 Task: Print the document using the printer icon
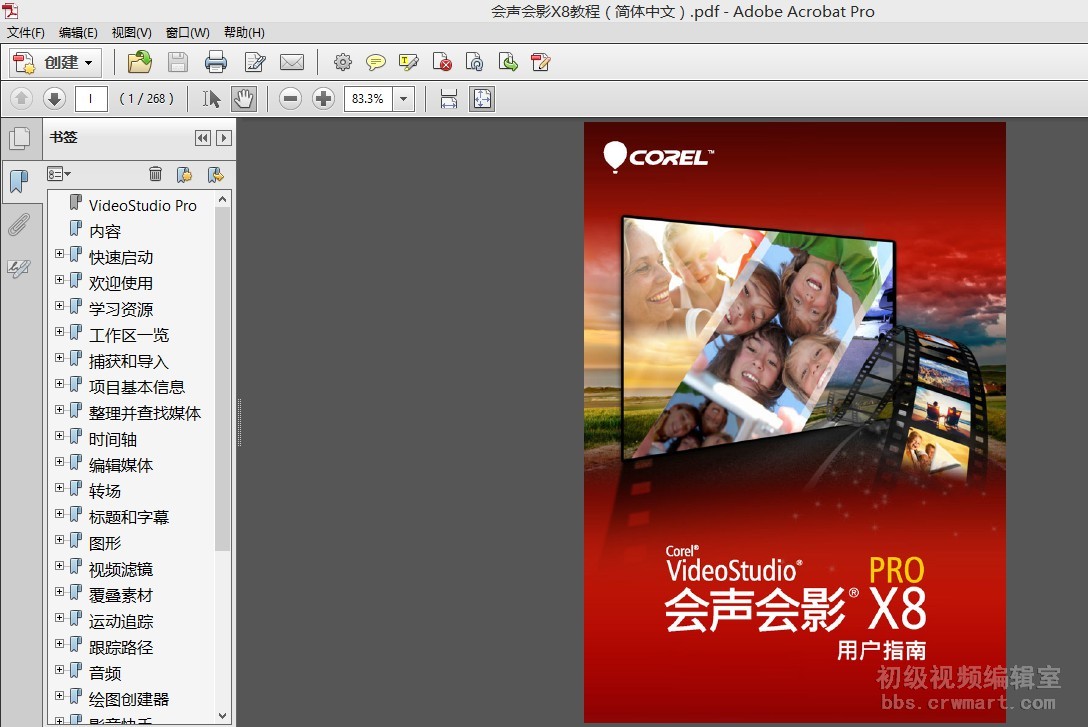[216, 62]
